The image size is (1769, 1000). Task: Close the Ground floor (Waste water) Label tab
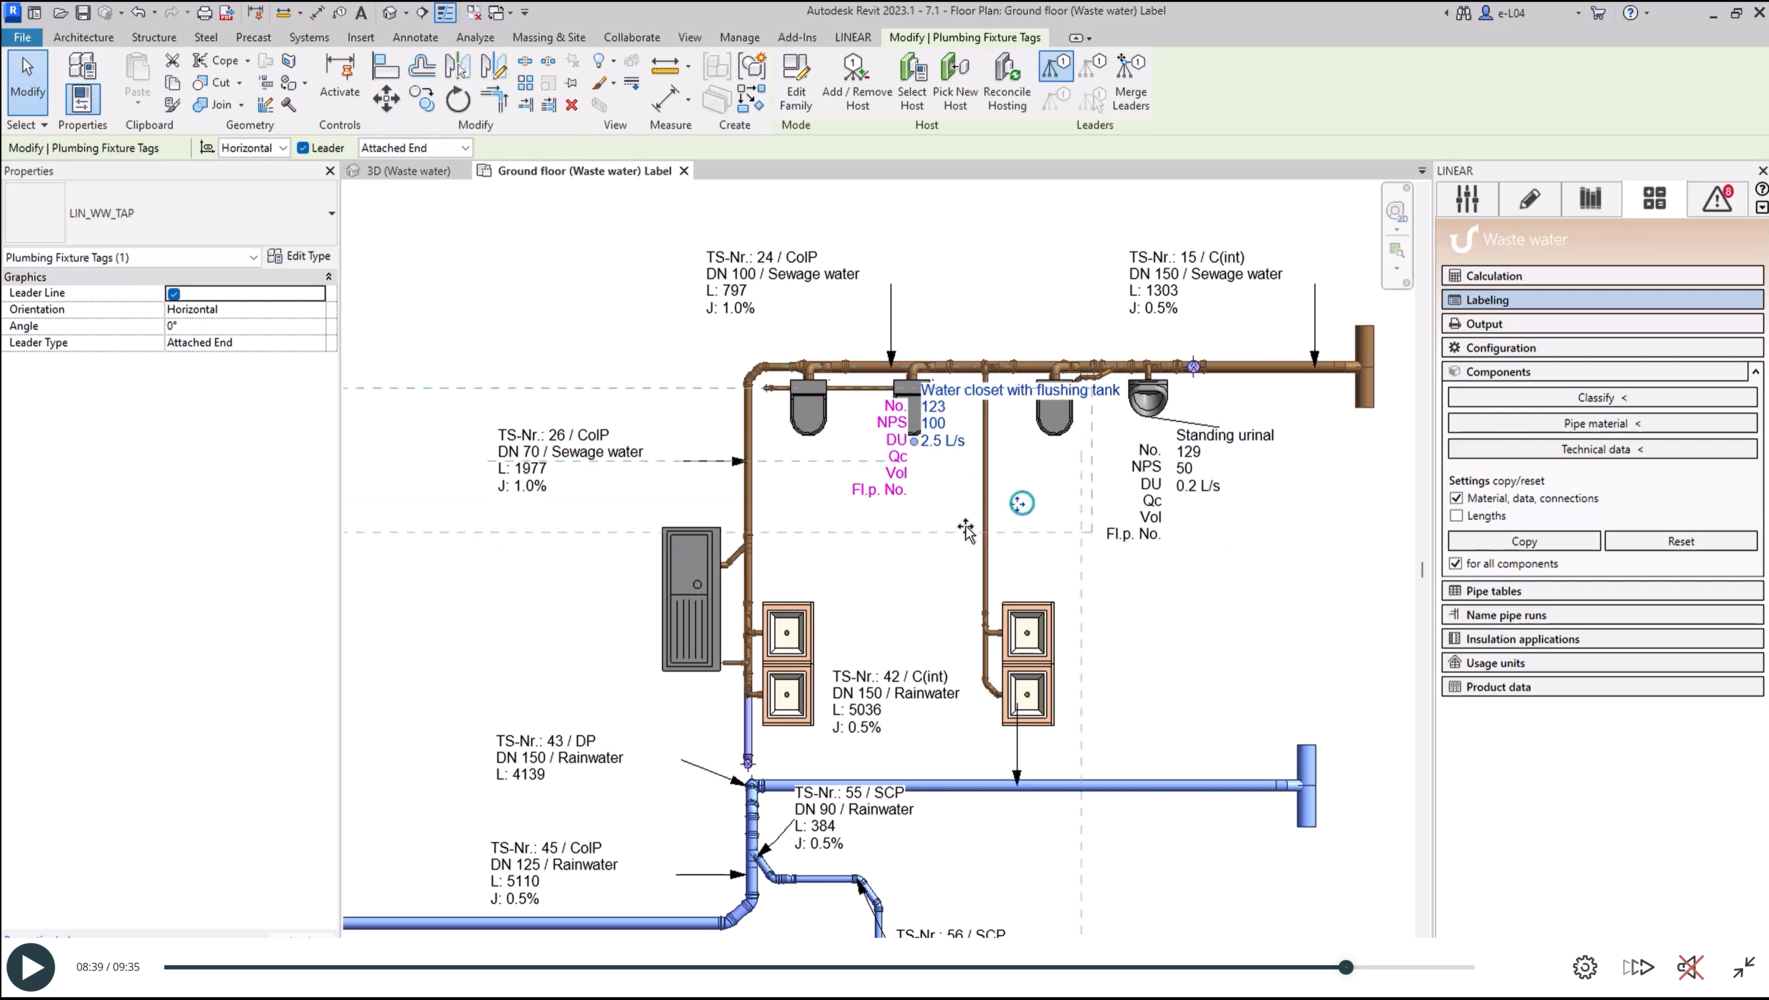(x=684, y=171)
